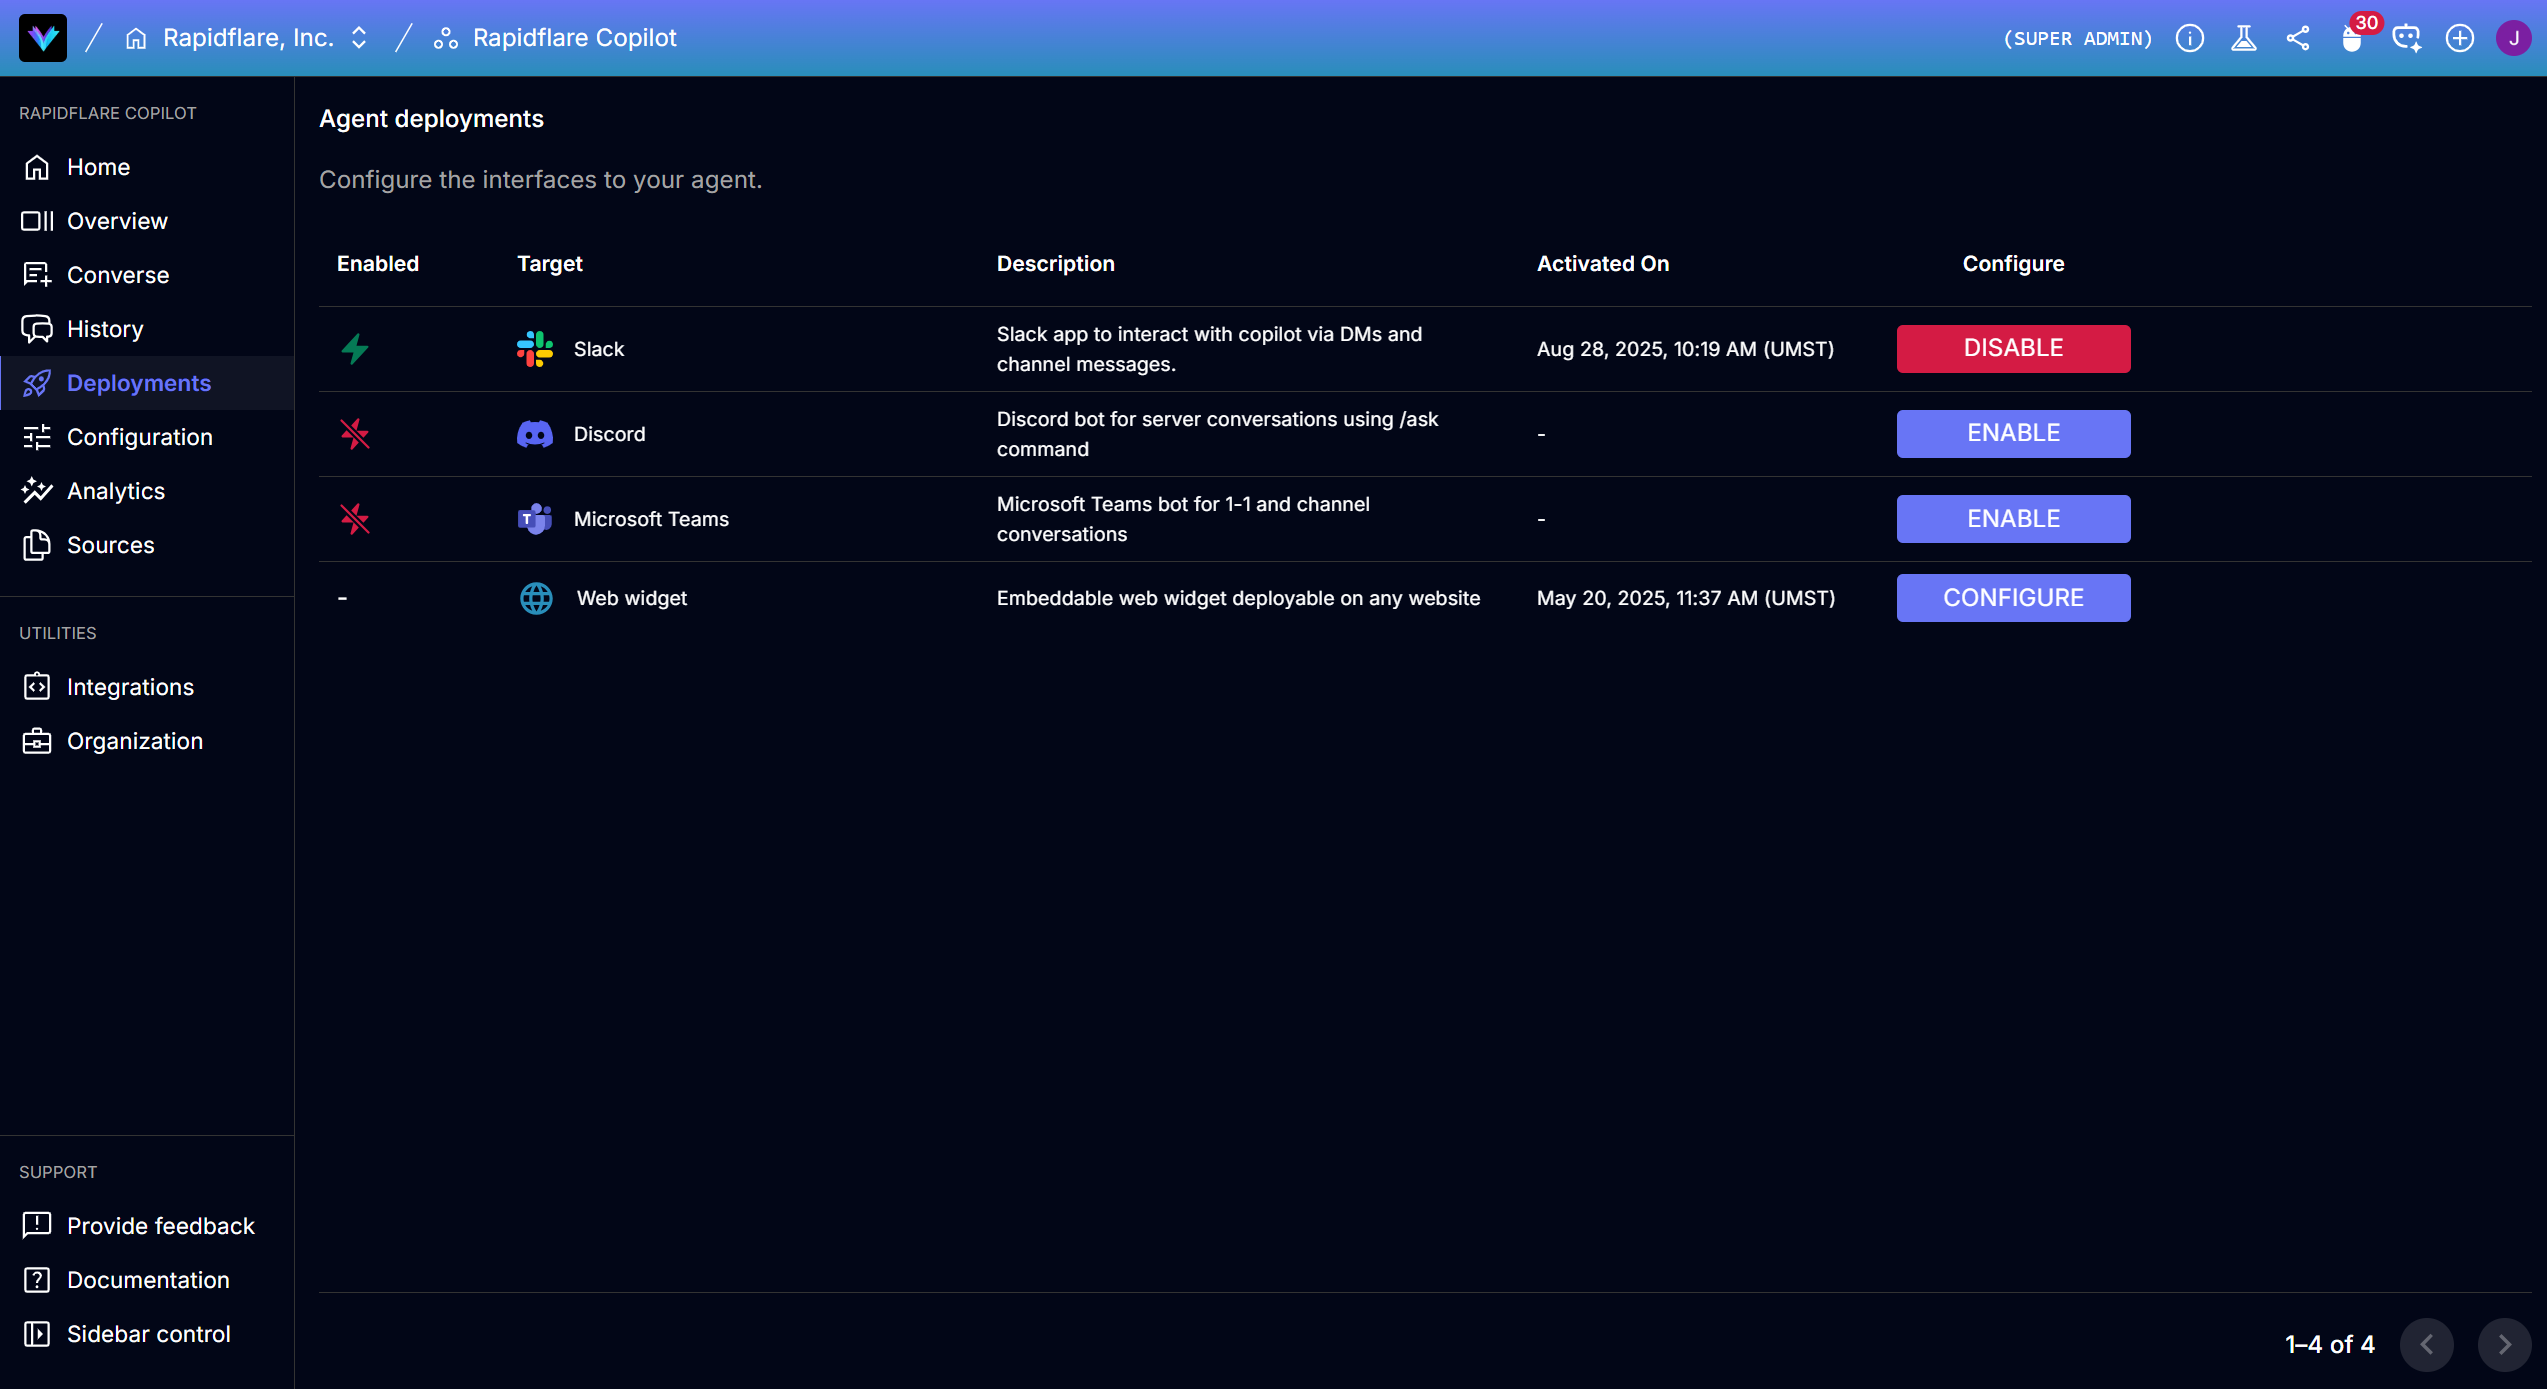Image resolution: width=2547 pixels, height=1389 pixels.
Task: Click the chat sparkle assistant icon
Action: click(x=2406, y=38)
